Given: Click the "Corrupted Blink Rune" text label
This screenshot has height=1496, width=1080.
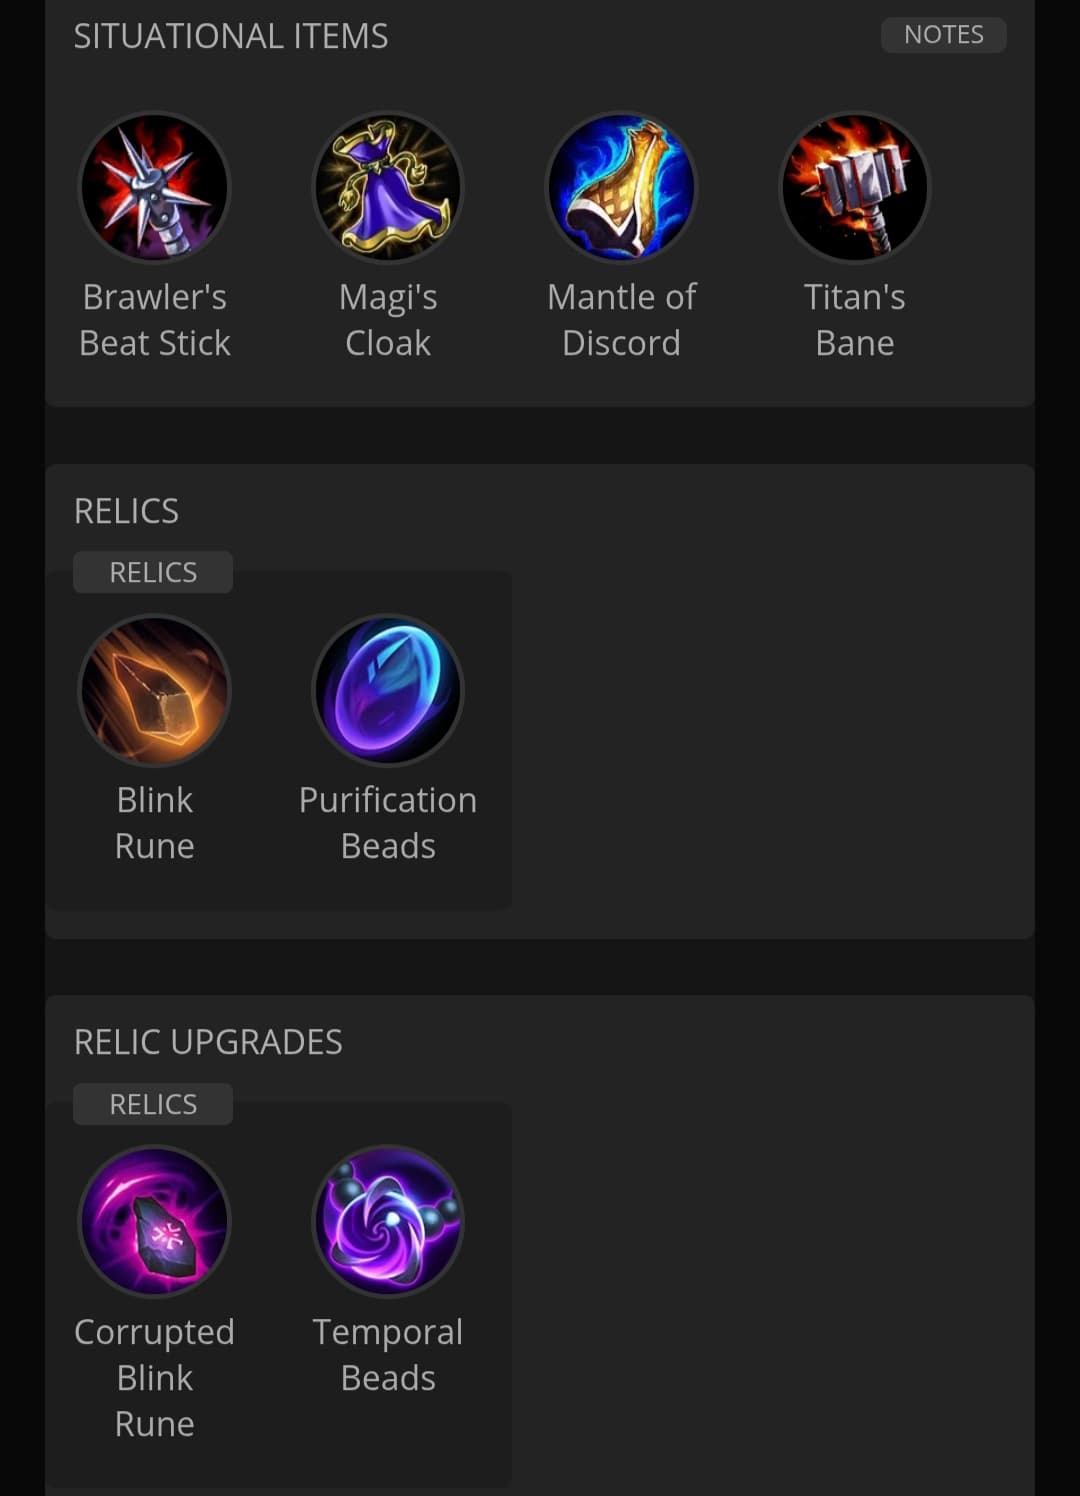Looking at the screenshot, I should point(154,1378).
